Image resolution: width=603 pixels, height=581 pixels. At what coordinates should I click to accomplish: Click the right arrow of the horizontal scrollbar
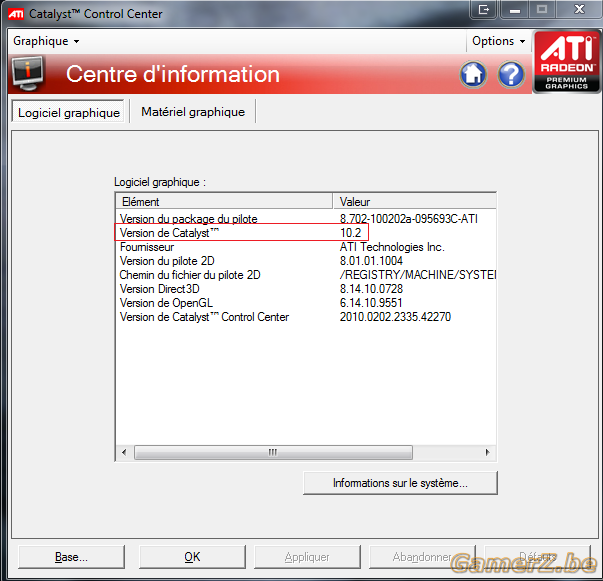click(x=488, y=452)
